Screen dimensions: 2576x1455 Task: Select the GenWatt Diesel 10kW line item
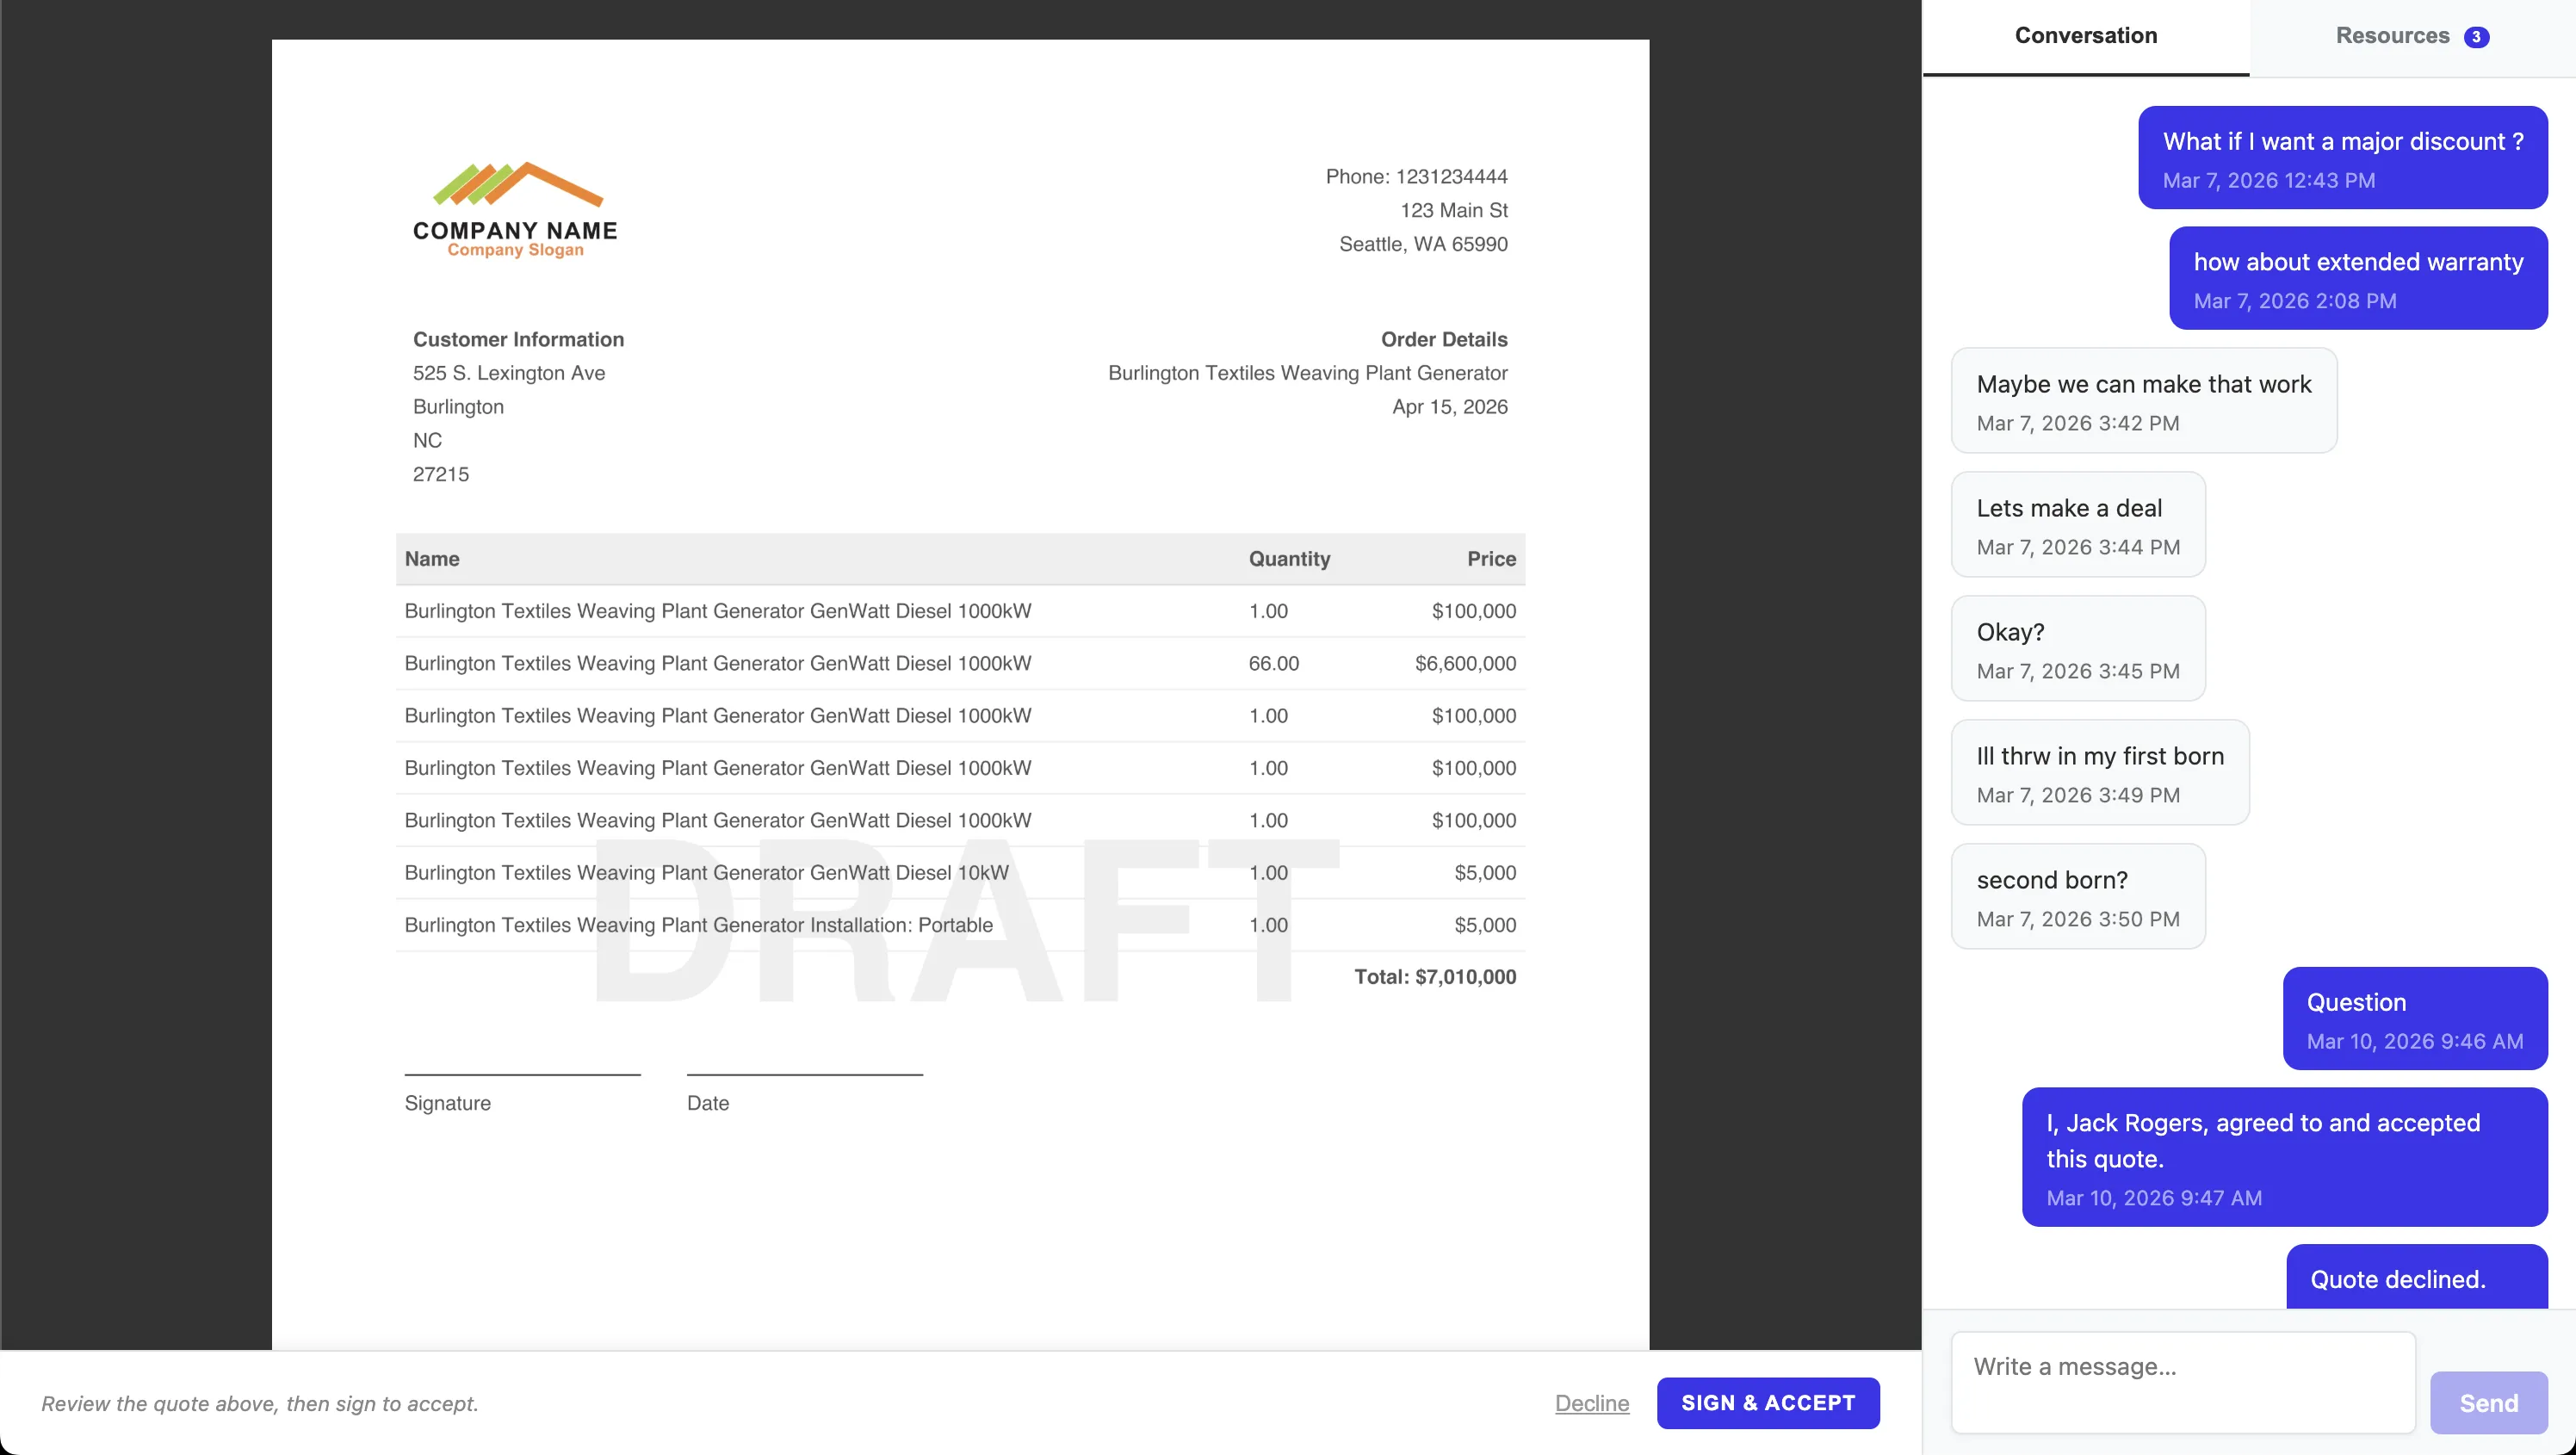[707, 872]
